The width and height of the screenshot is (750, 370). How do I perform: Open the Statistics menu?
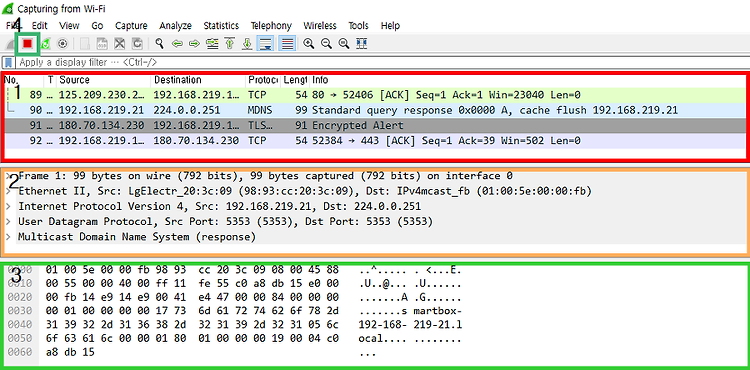221,26
